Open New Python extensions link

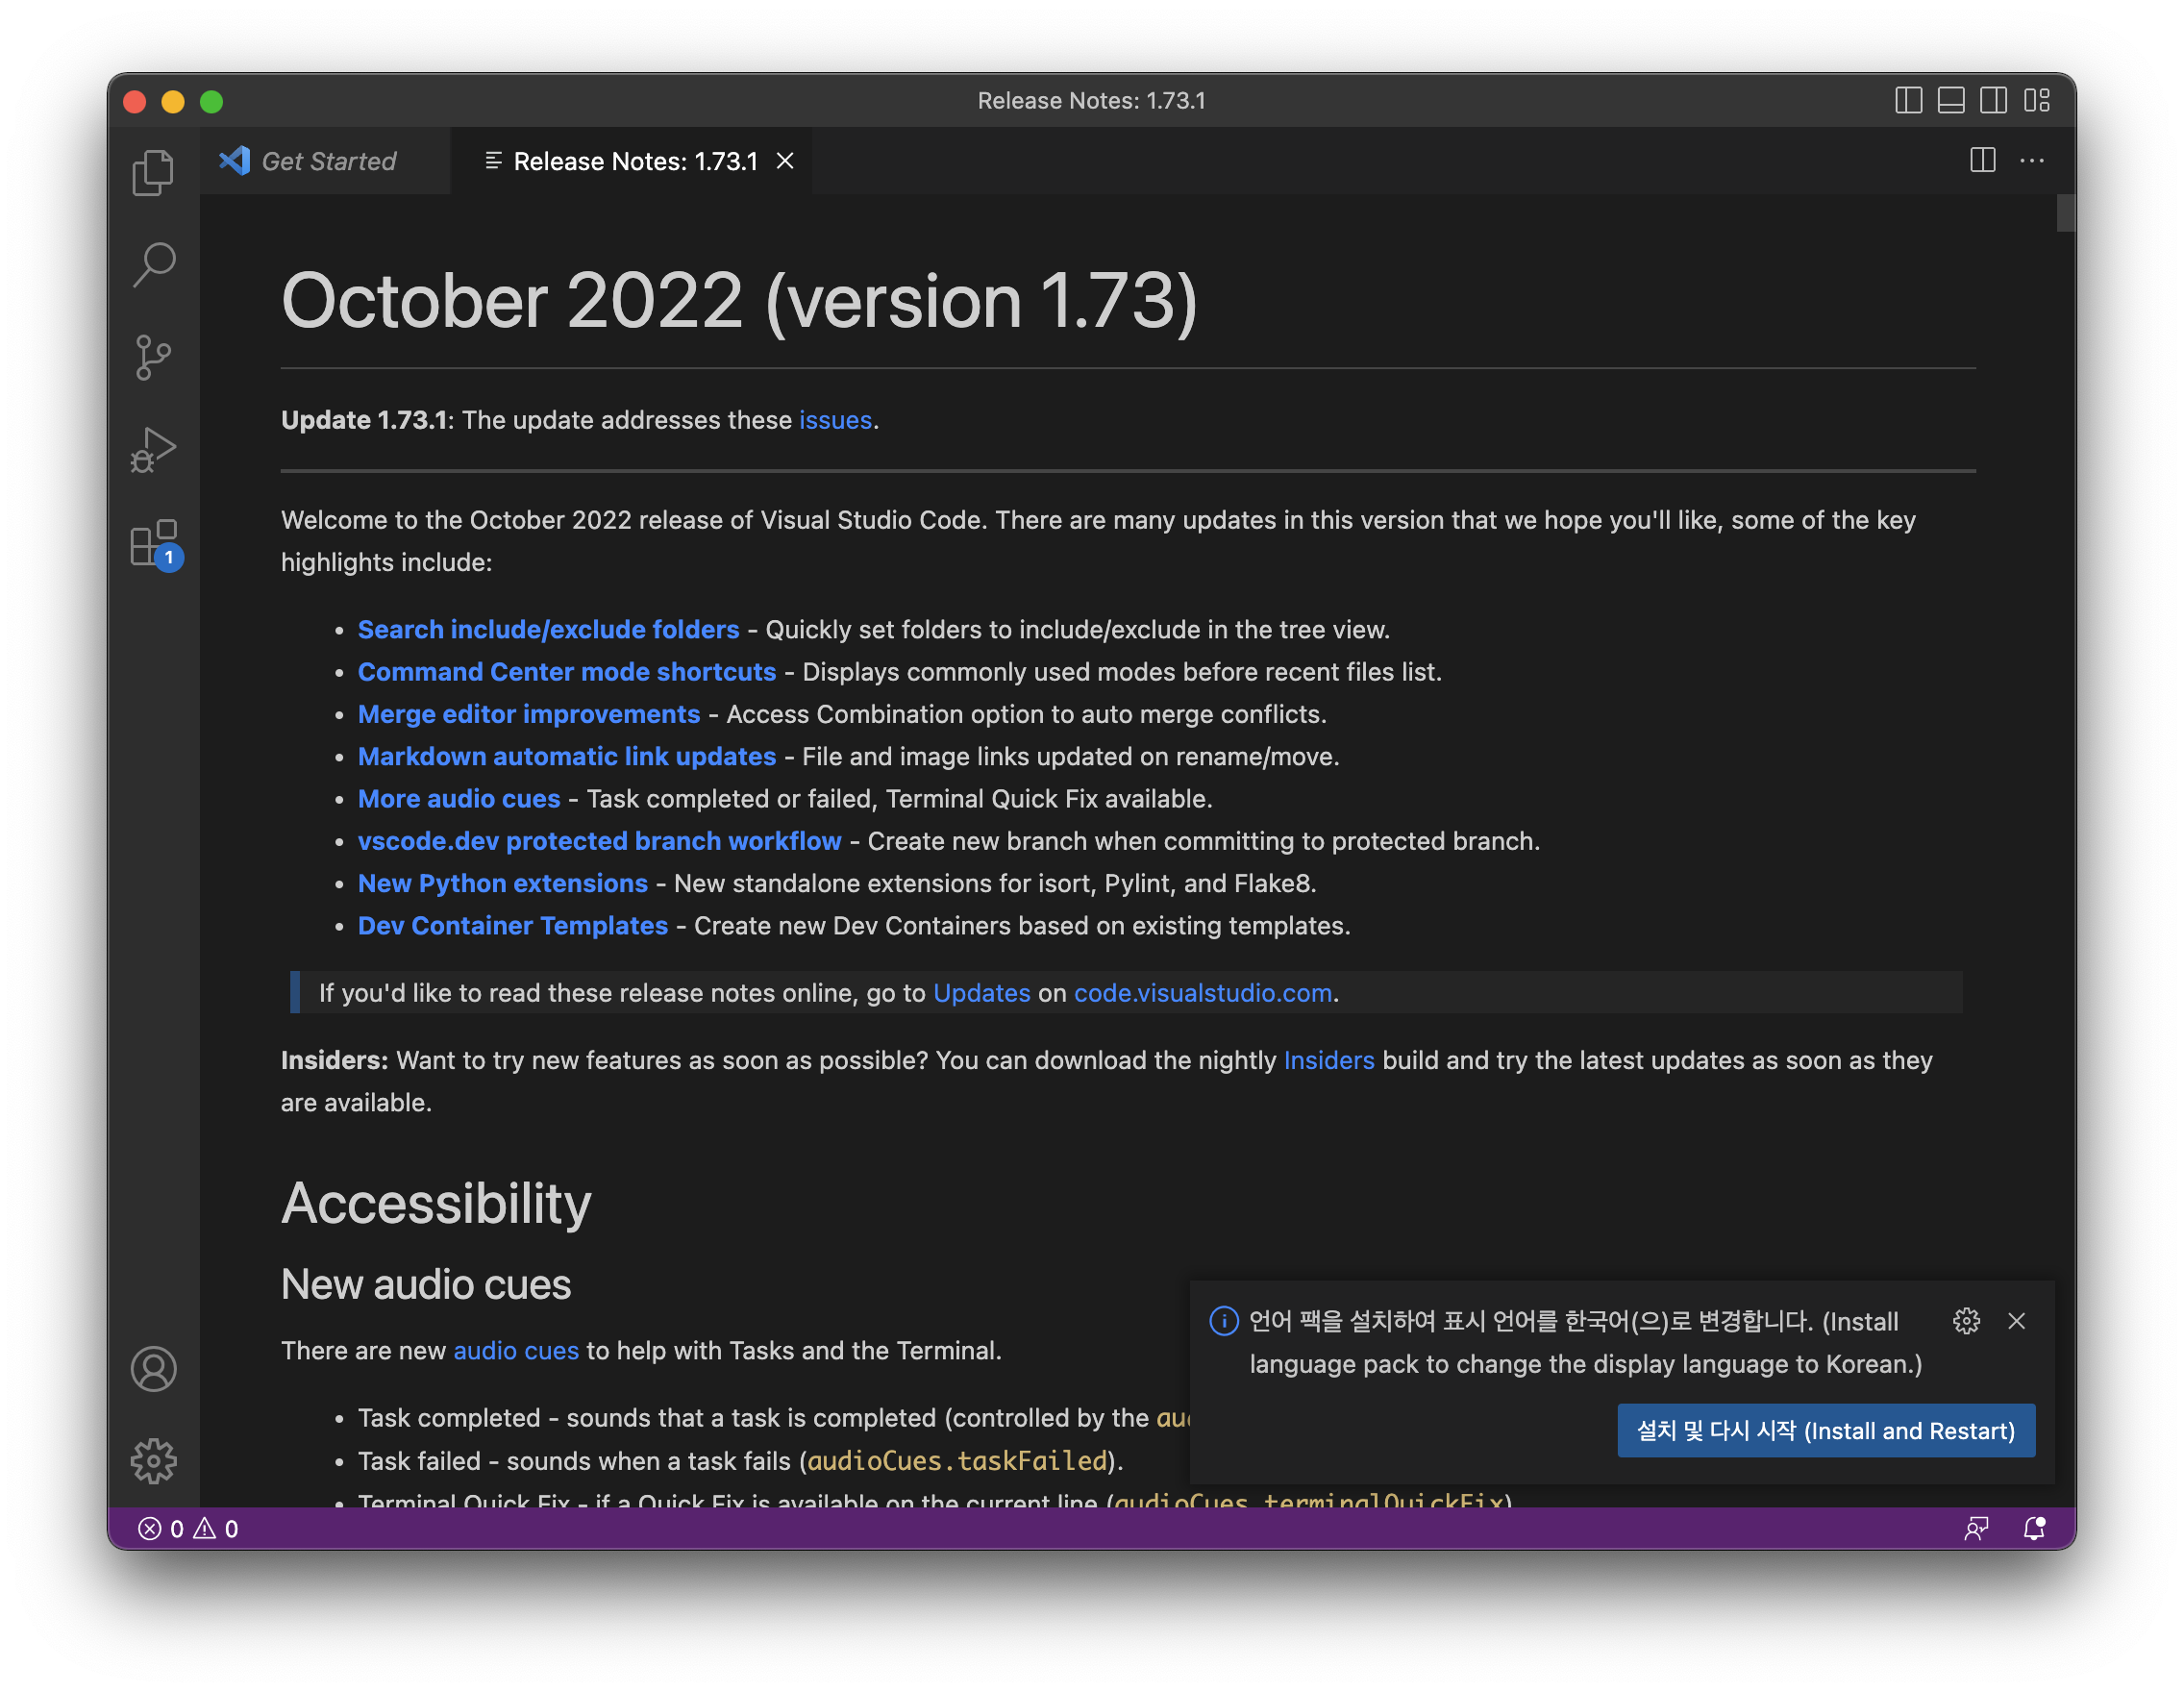503,883
